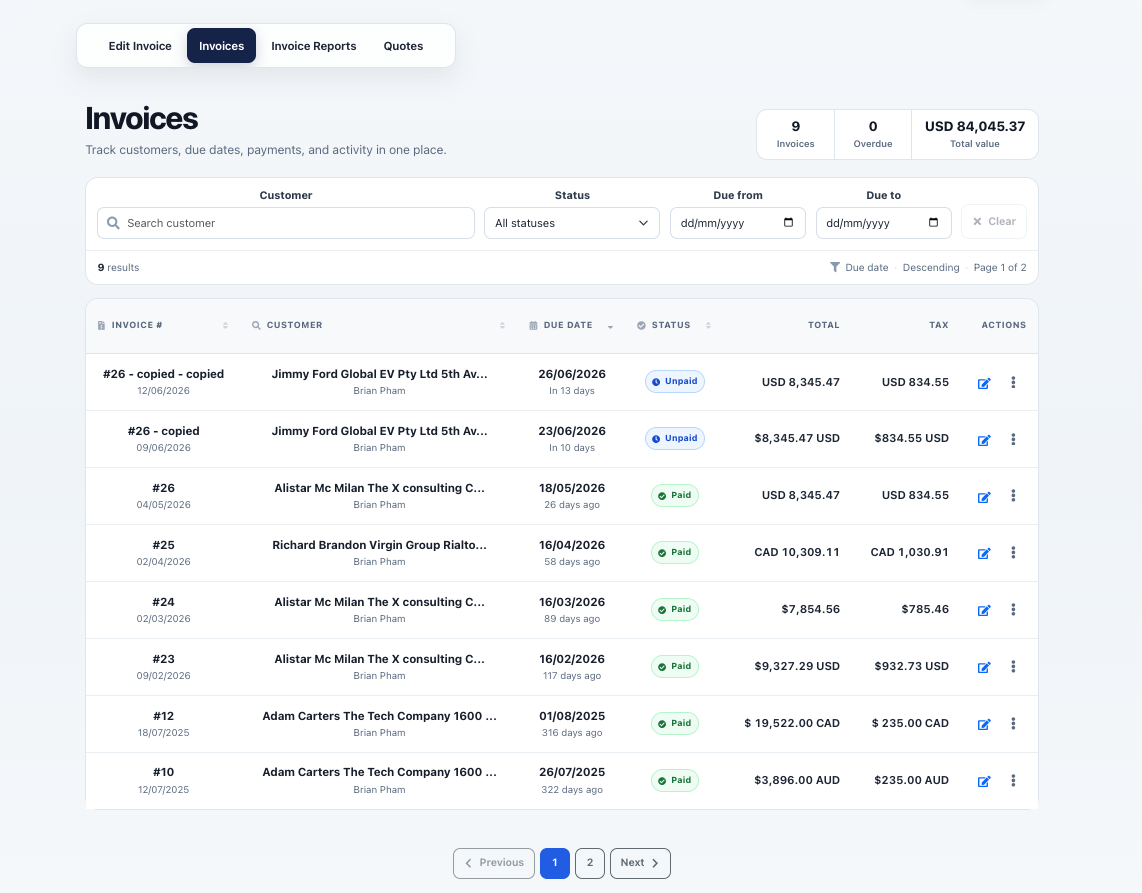1142x893 pixels.
Task: Click the 9 Invoices stat
Action: [795, 134]
